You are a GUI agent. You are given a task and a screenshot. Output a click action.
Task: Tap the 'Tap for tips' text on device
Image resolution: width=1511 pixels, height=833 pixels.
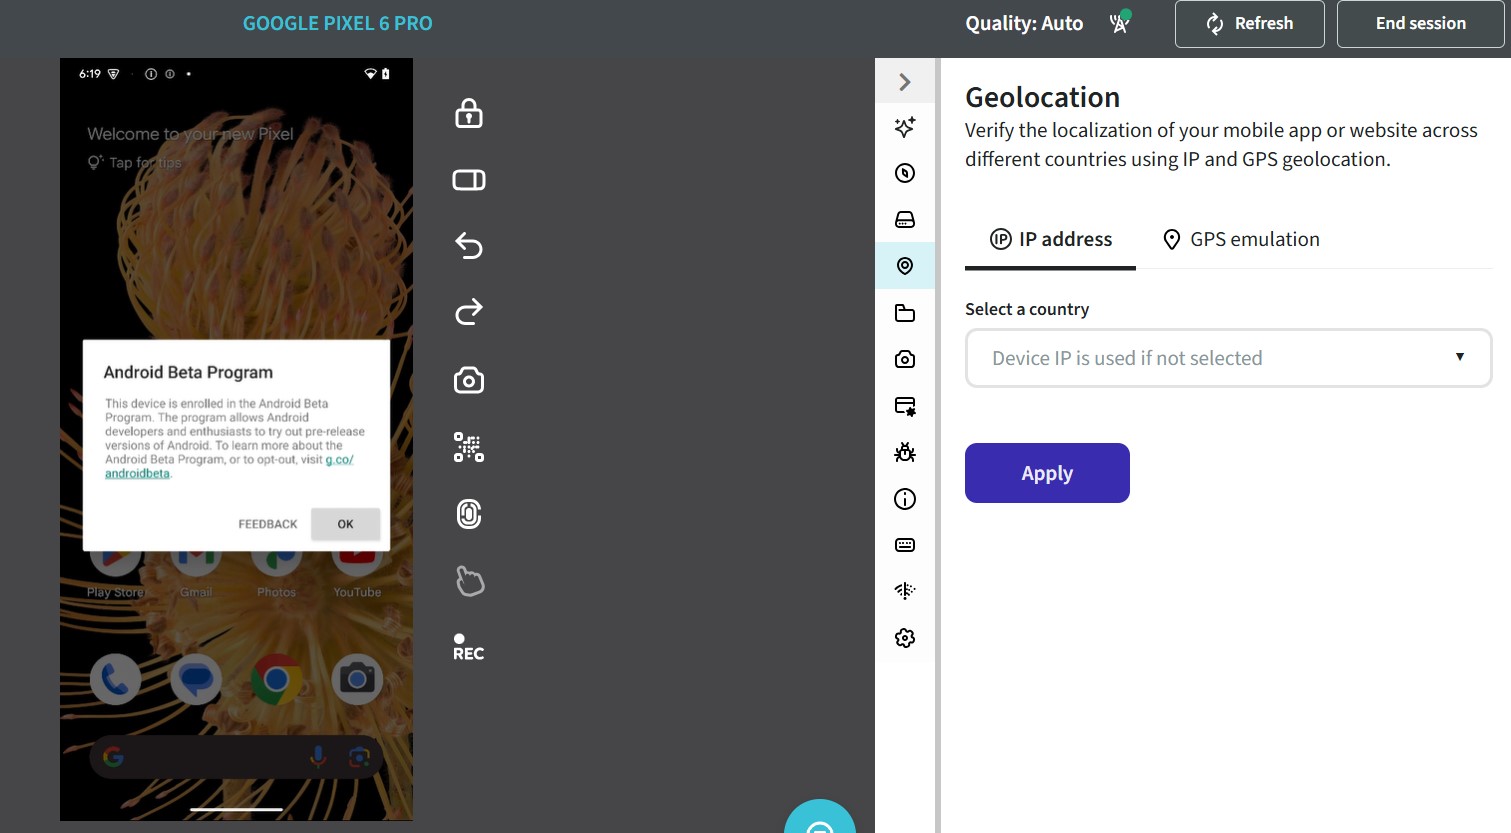(x=145, y=163)
